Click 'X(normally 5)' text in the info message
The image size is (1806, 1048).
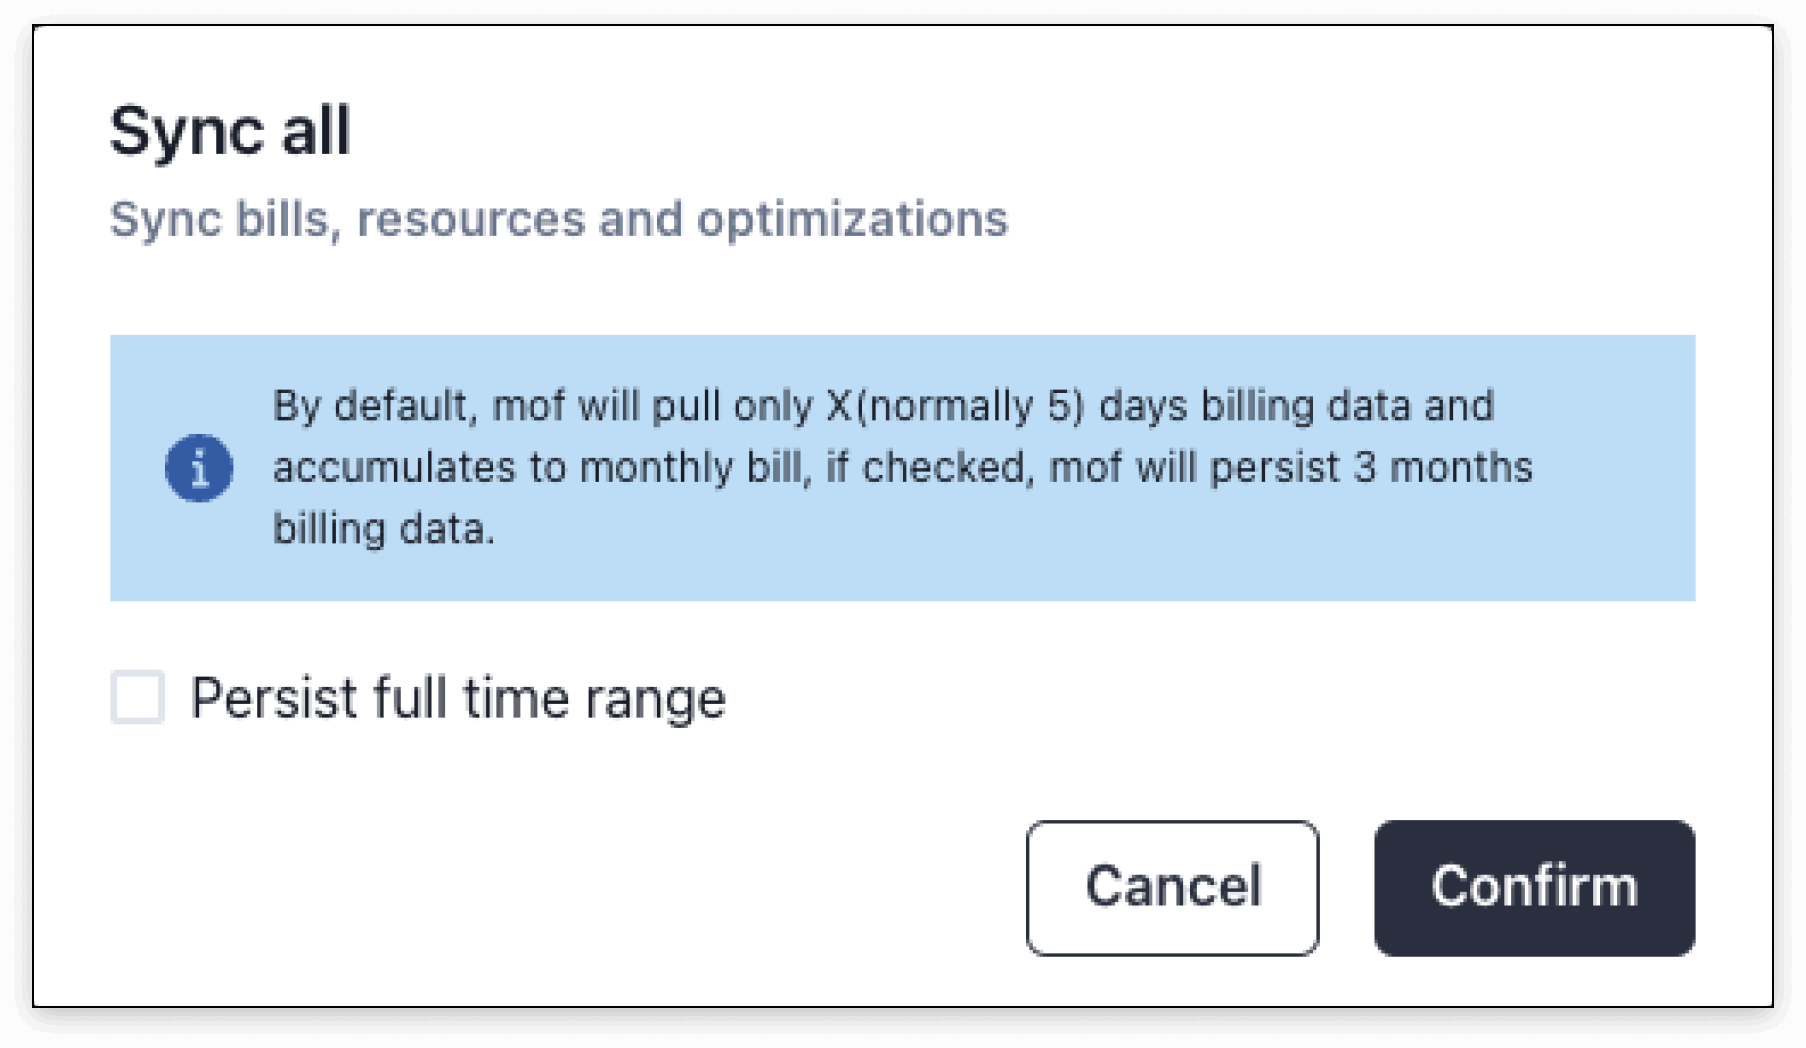coord(955,406)
